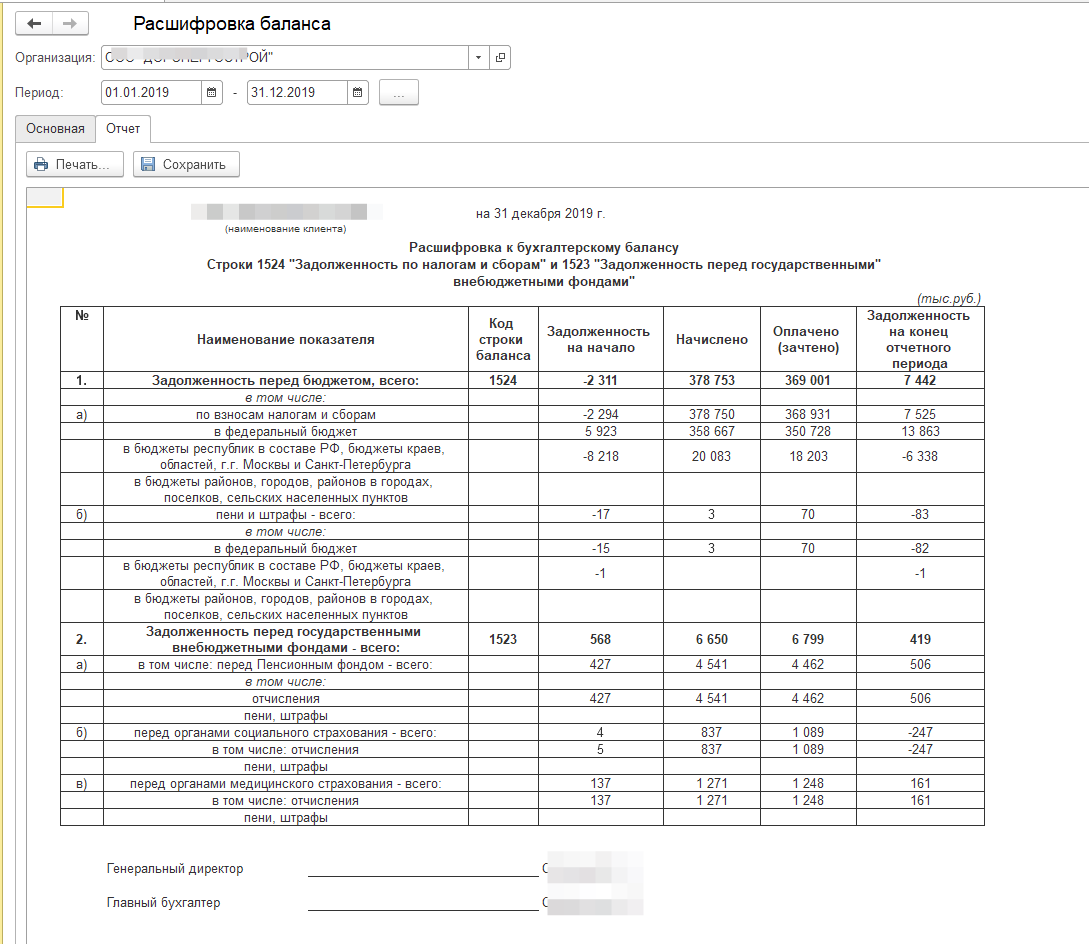Select the cell with value 18 203
This screenshot has height=944, width=1089.
pos(808,456)
